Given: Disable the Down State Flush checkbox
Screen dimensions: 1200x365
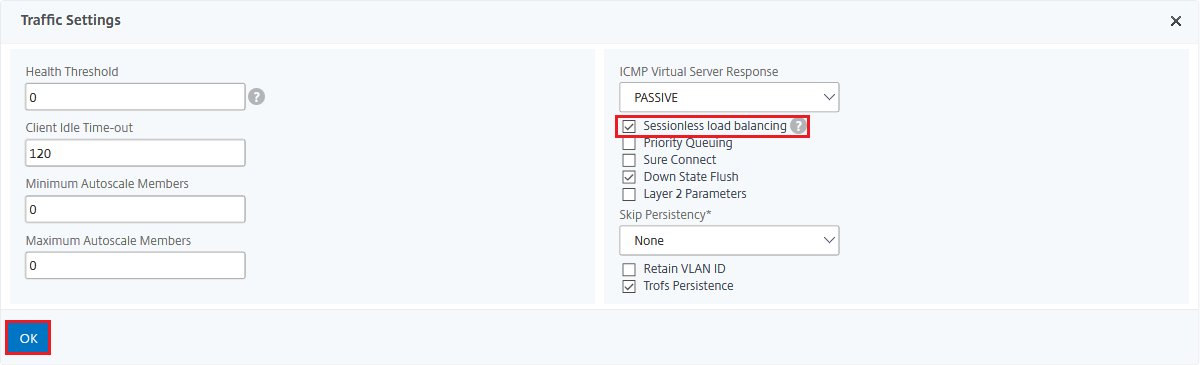Looking at the screenshot, I should 629,177.
